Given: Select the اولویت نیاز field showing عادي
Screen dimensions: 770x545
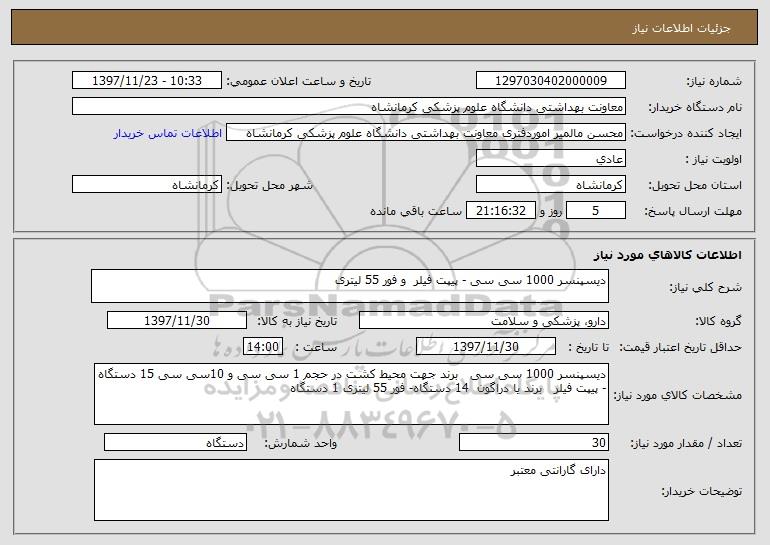Looking at the screenshot, I should [550, 158].
